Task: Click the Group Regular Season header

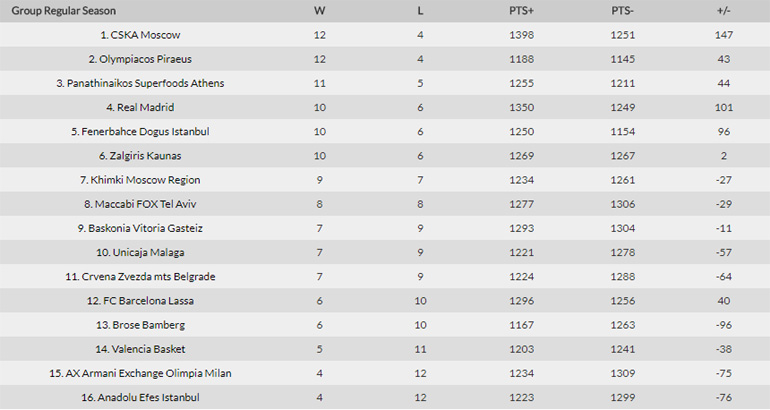Action: [x=62, y=10]
